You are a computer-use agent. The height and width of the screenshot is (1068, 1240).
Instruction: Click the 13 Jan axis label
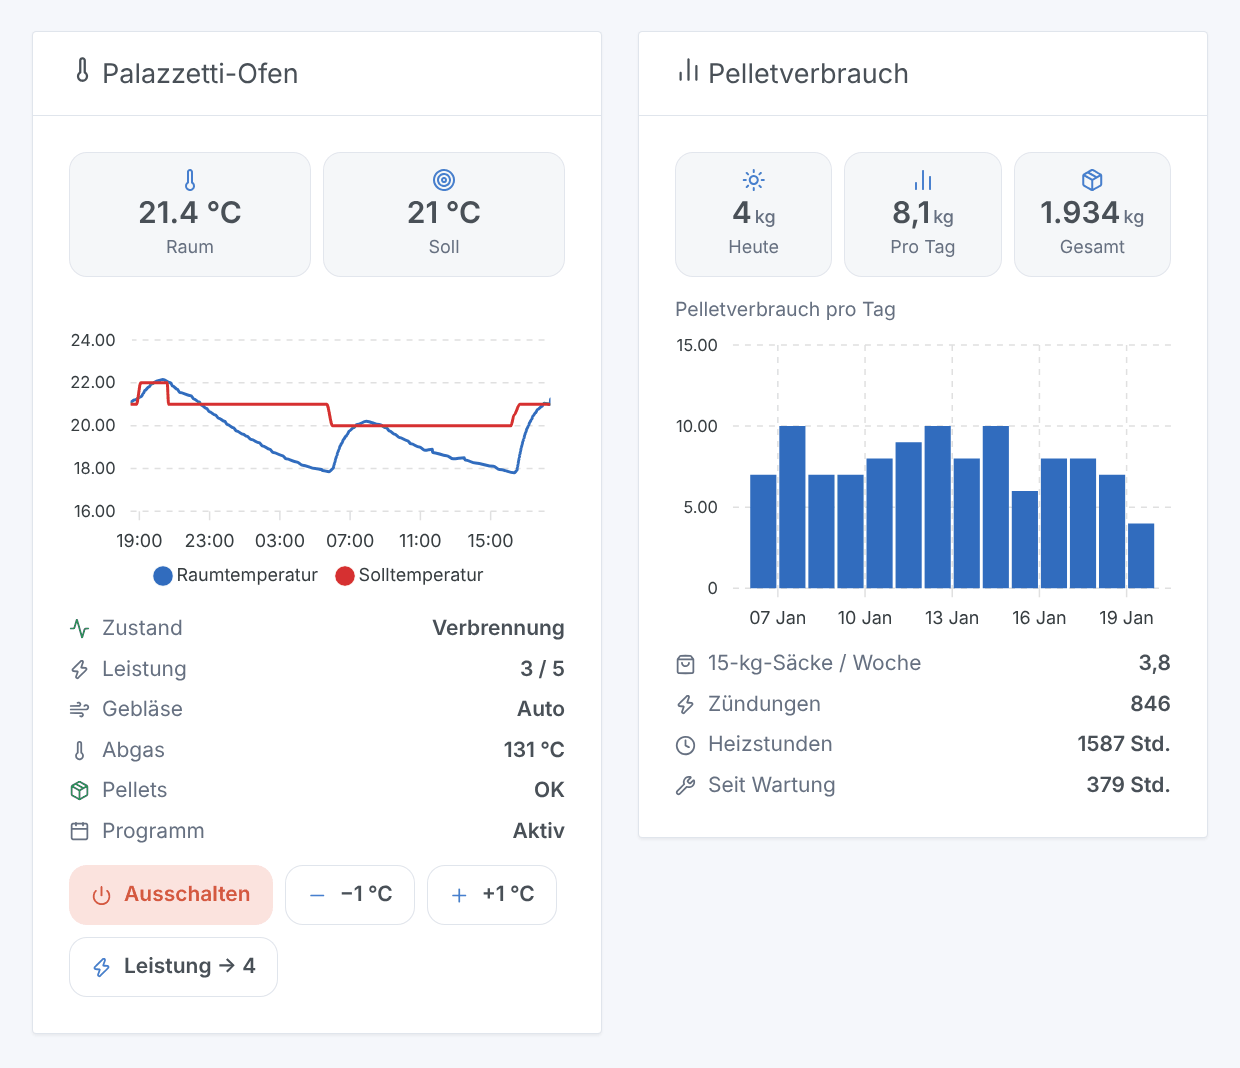pos(952,618)
